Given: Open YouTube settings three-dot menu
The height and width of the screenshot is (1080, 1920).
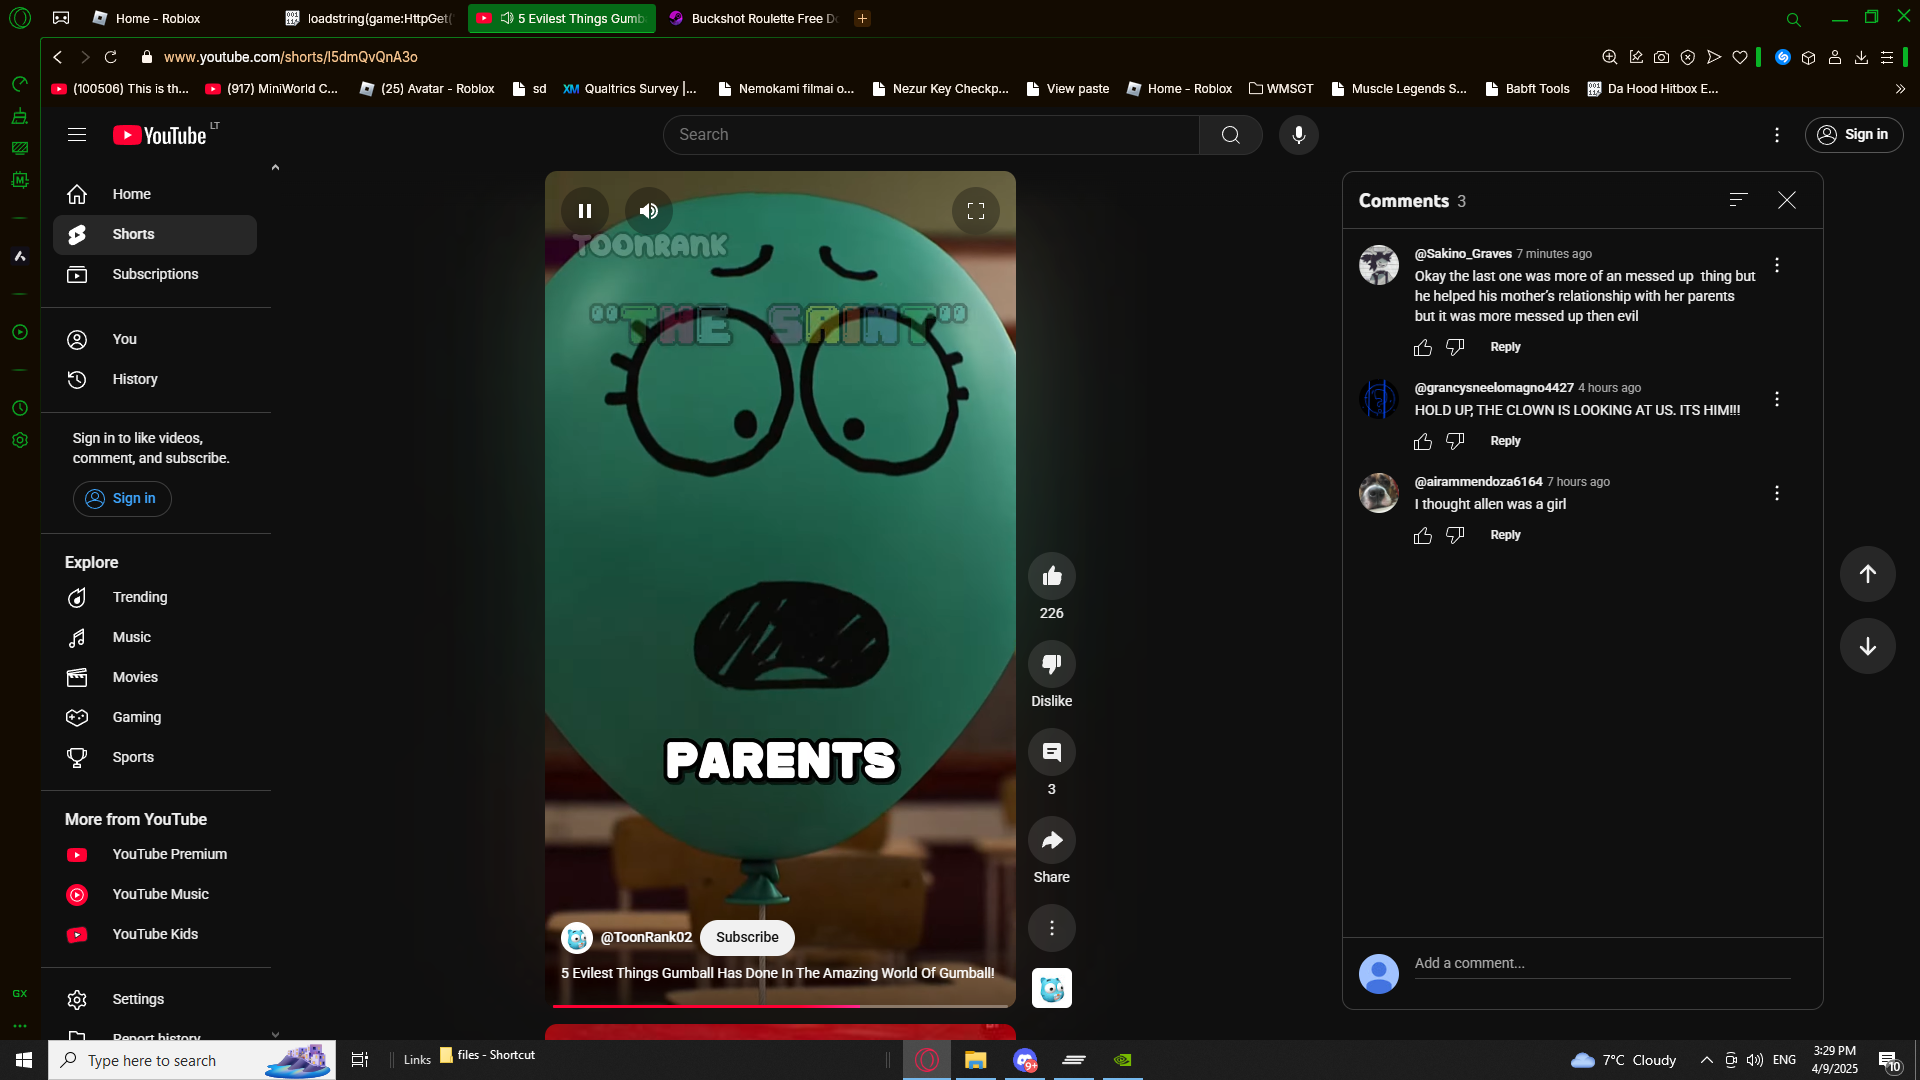Looking at the screenshot, I should point(1777,135).
